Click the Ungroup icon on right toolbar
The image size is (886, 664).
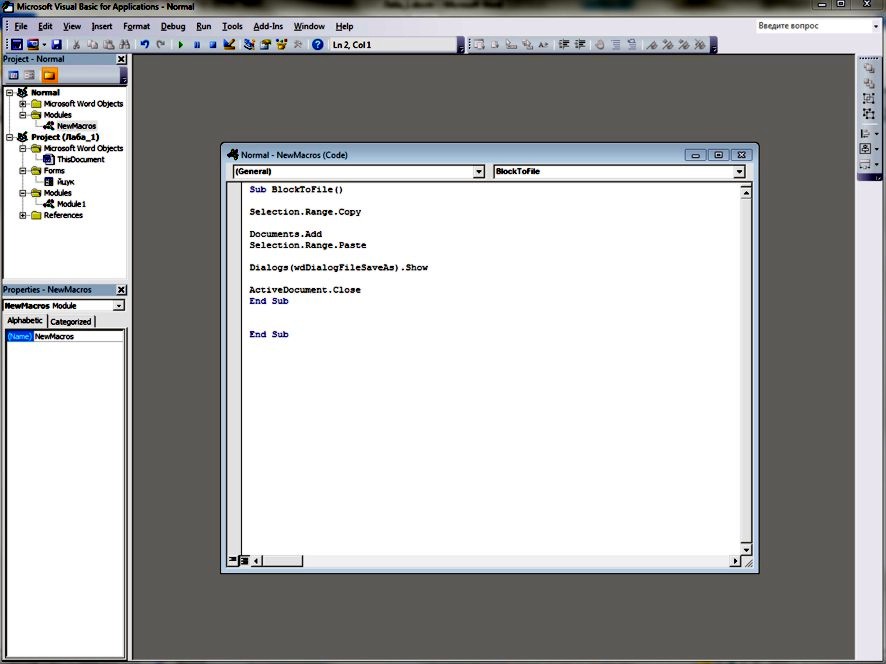tap(868, 114)
